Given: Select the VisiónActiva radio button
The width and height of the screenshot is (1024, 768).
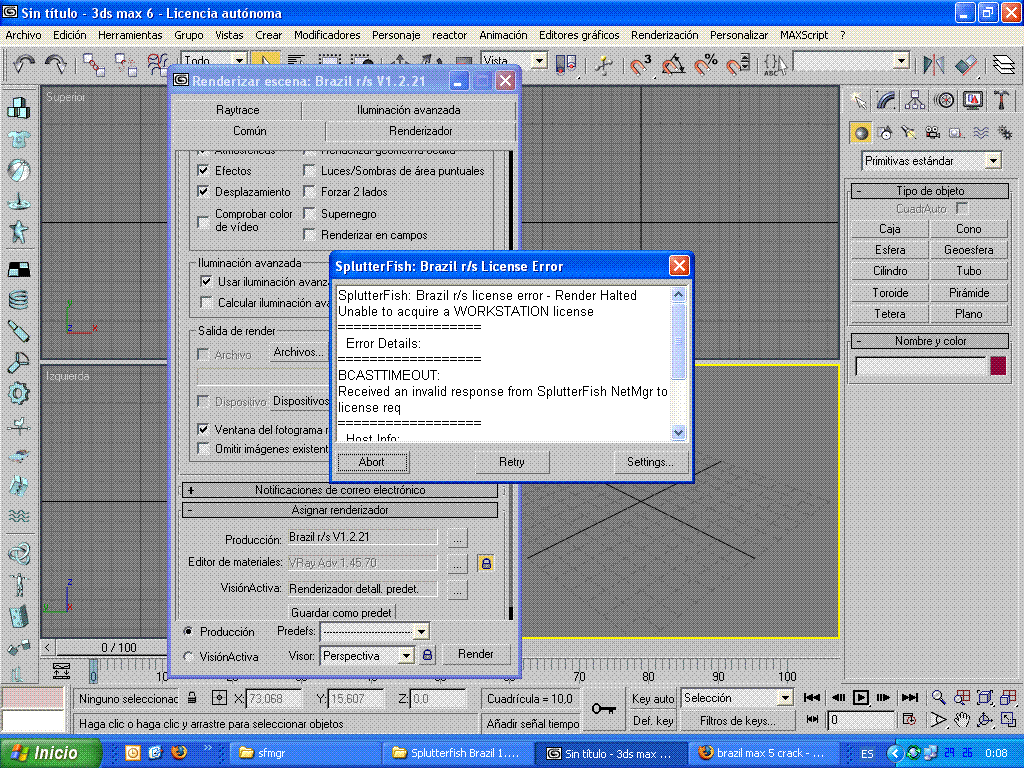Looking at the screenshot, I should click(x=188, y=656).
